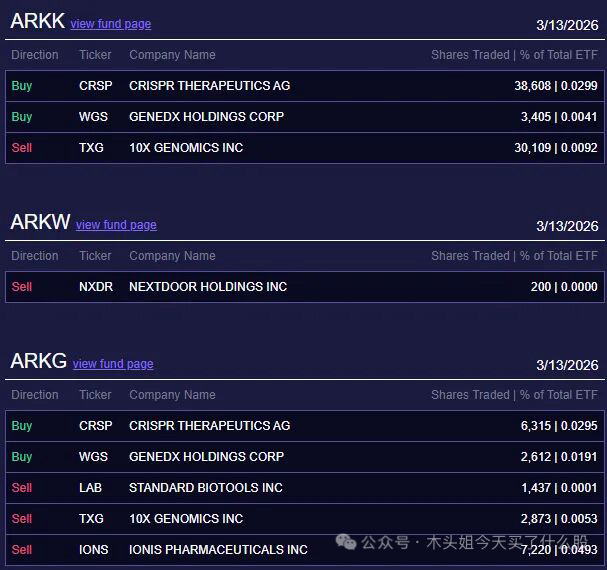The height and width of the screenshot is (570, 607).
Task: Click Sell direction in IONS row
Action: (22, 549)
